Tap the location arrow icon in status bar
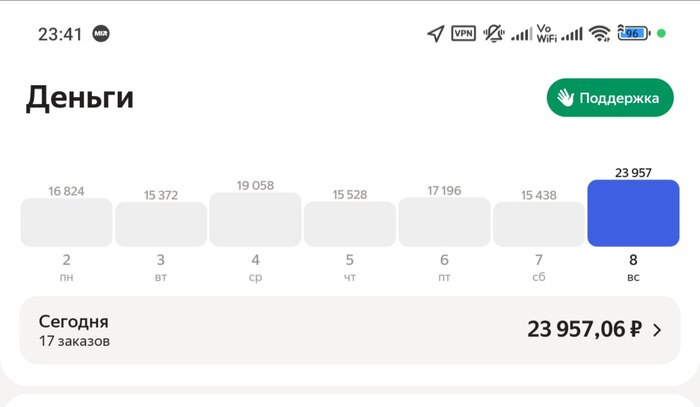Viewport: 700px width, 407px height. tap(436, 33)
